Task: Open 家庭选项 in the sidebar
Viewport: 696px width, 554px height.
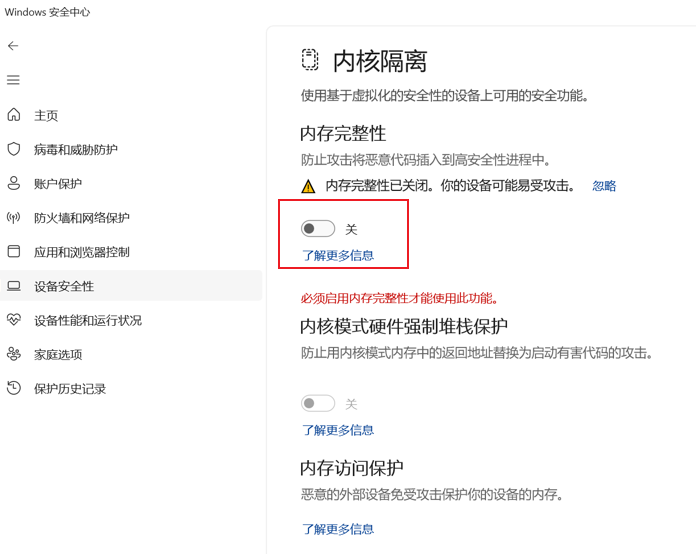Action: point(58,355)
